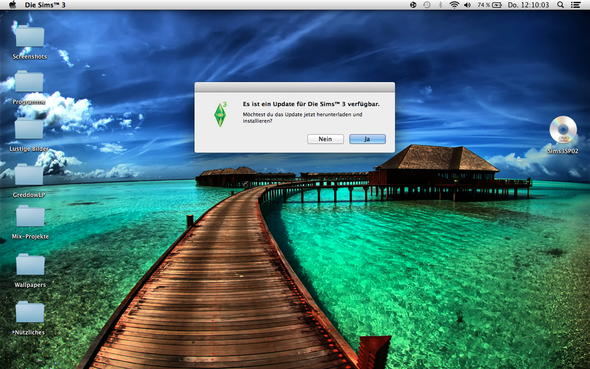The width and height of the screenshot is (590, 369).
Task: Open the Bluetooth status menu
Action: pos(440,5)
